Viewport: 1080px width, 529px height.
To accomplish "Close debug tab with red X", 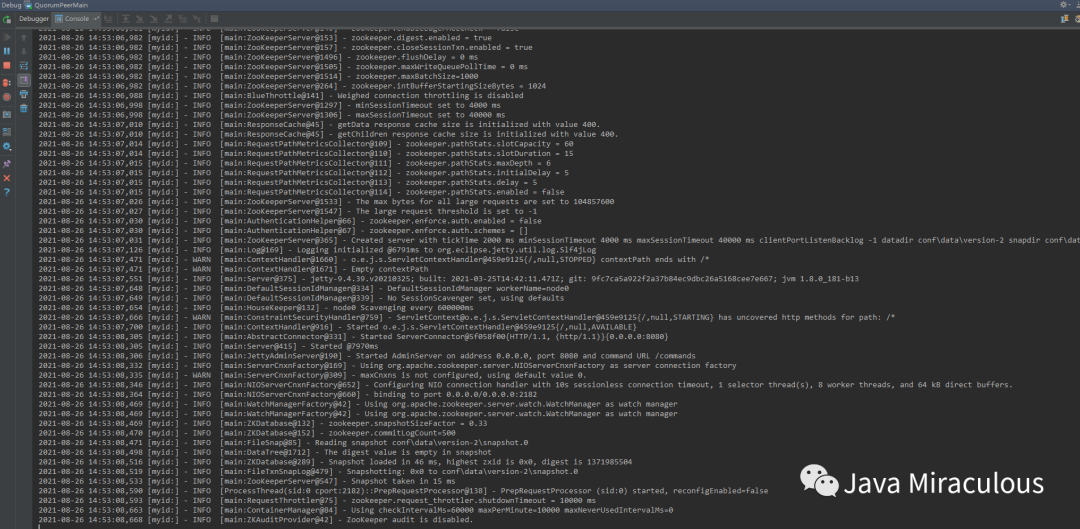I will [7, 178].
